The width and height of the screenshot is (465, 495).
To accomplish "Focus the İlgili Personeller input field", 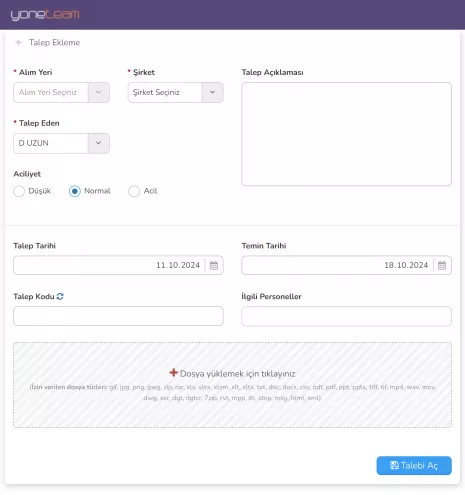I will click(x=346, y=316).
